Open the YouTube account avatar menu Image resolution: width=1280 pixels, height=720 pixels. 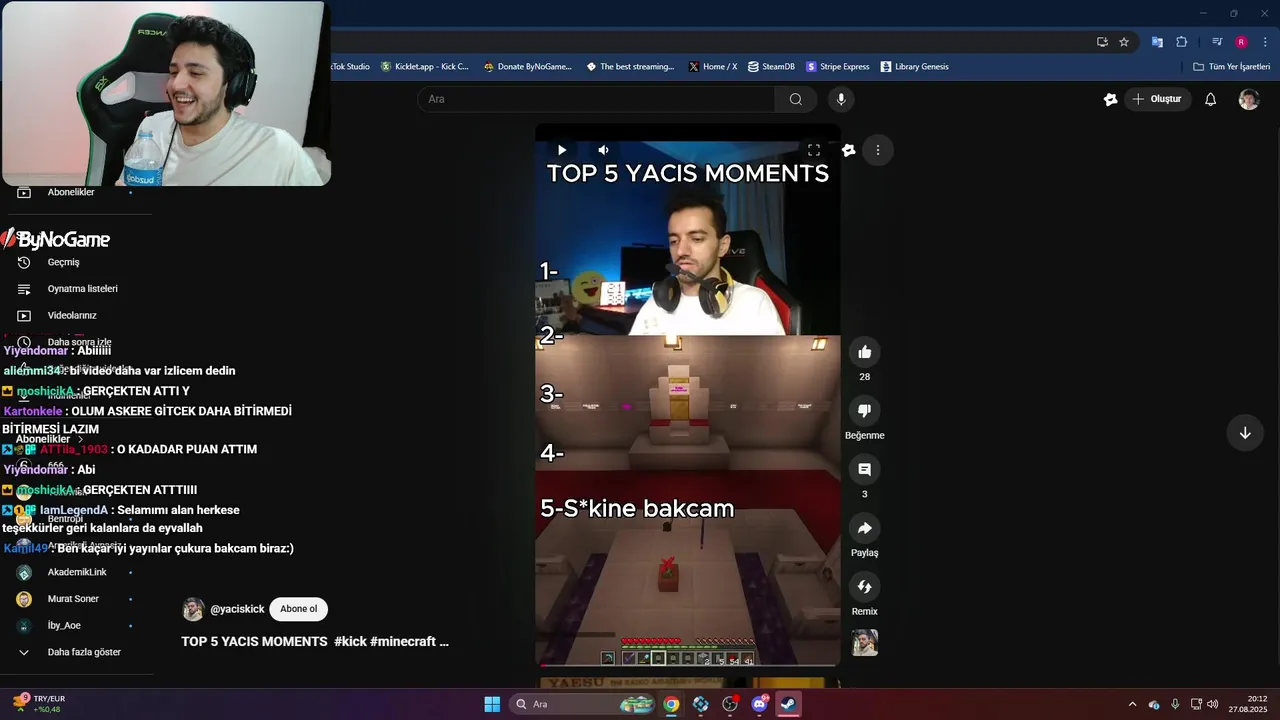click(1249, 99)
